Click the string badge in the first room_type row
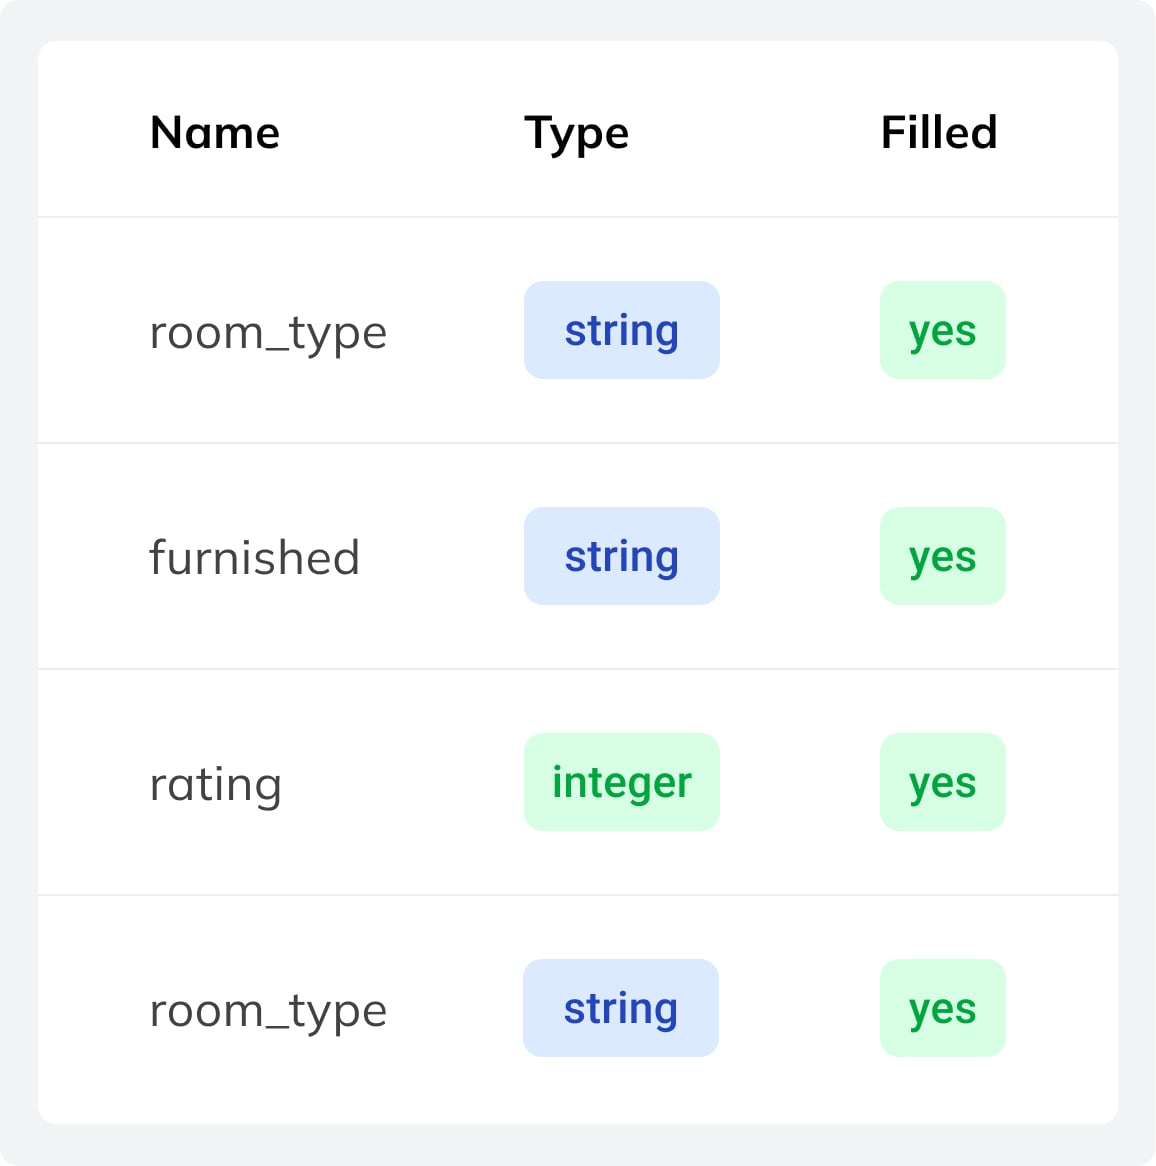 click(621, 330)
